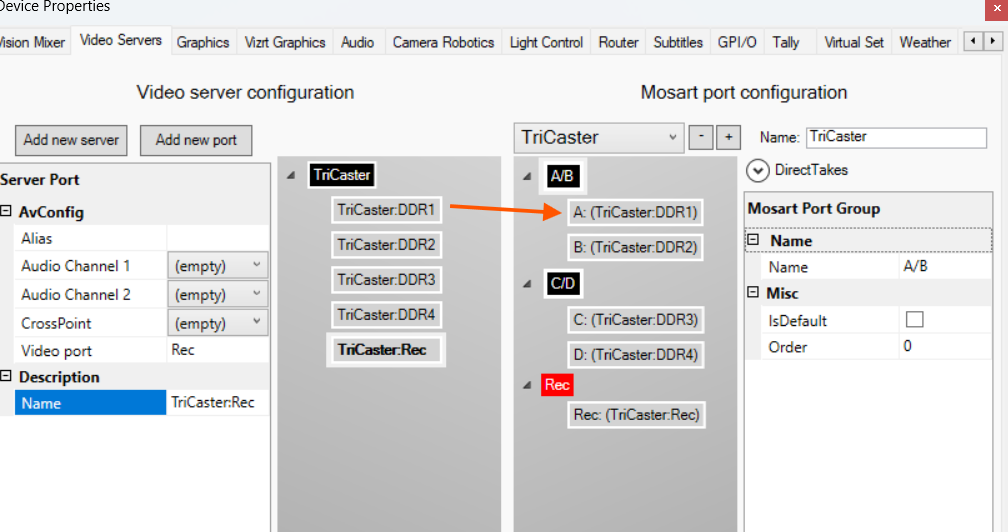
Task: Open the Camera Robotics tab
Action: pos(443,42)
